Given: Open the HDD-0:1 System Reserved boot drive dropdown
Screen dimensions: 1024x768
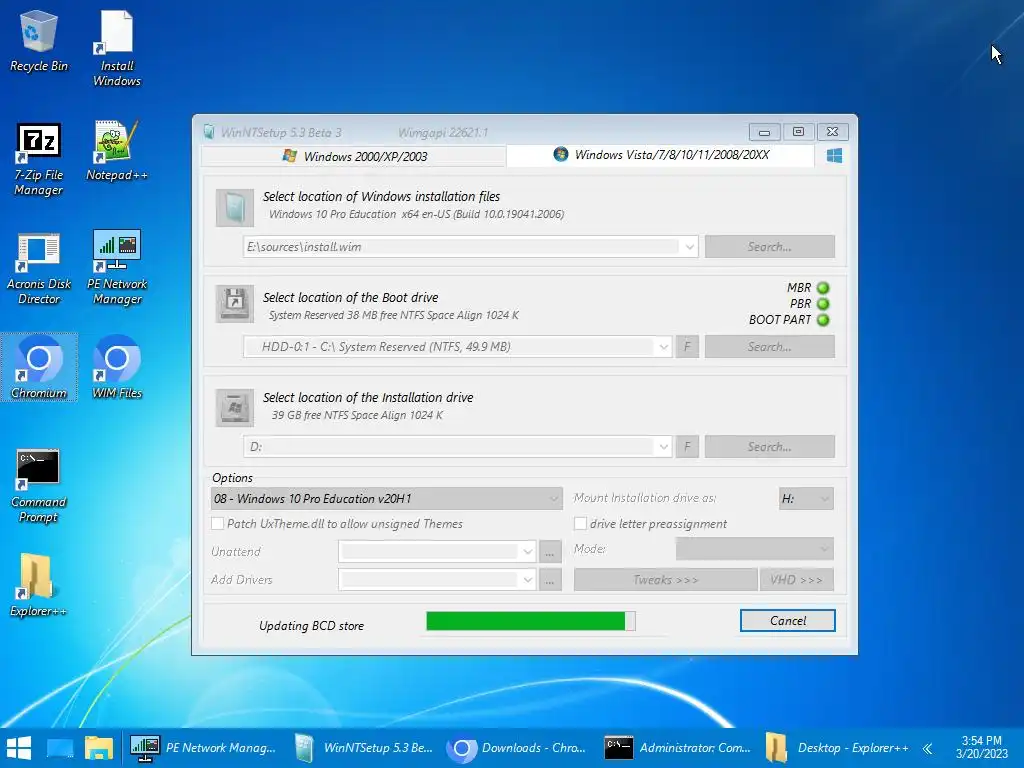Looking at the screenshot, I should [664, 347].
